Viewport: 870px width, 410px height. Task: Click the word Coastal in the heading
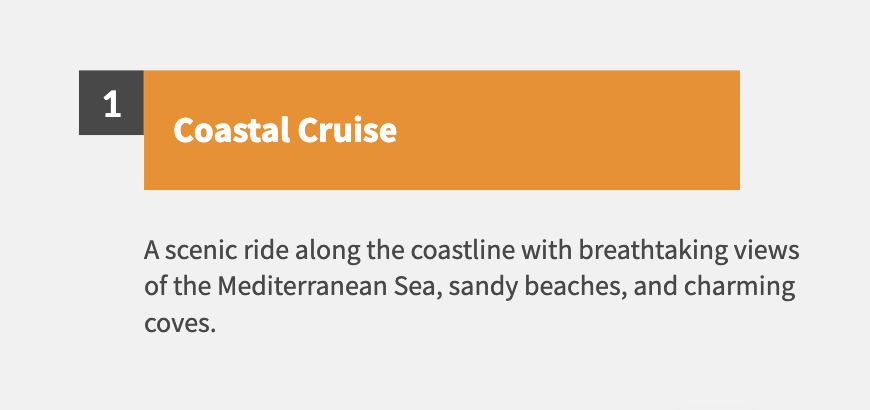[231, 130]
